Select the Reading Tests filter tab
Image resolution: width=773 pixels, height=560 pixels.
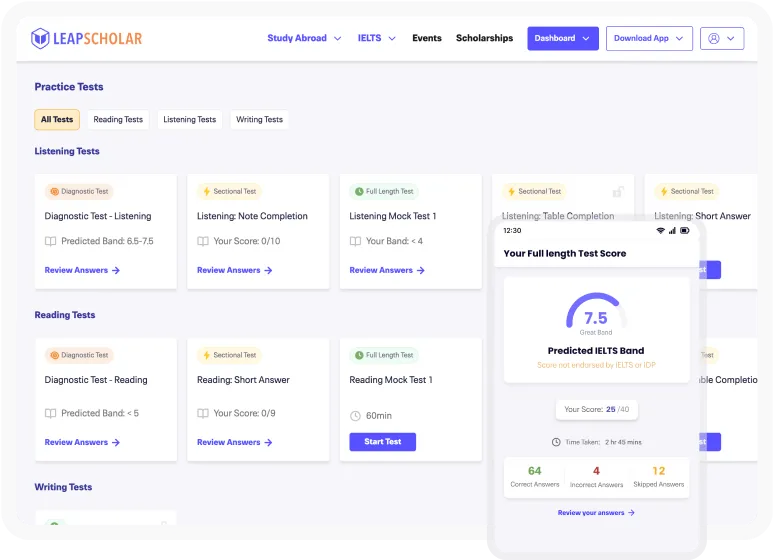[x=118, y=119]
